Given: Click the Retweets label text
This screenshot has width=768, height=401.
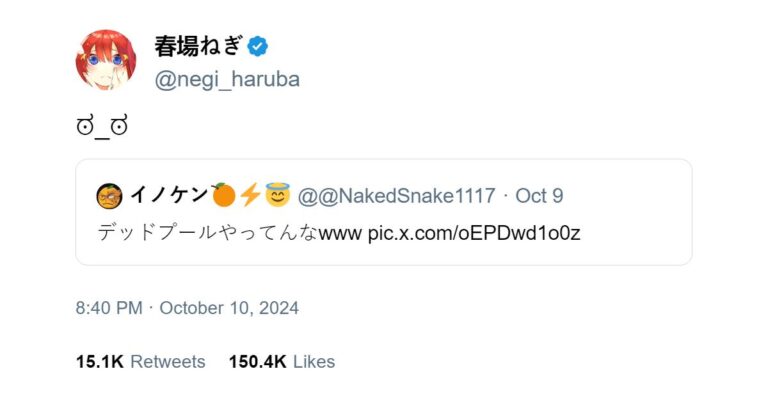Looking at the screenshot, I should 168,362.
